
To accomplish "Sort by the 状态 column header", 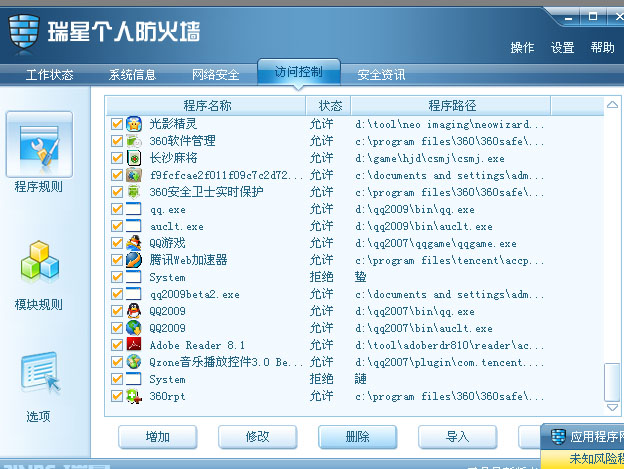I will coord(328,105).
